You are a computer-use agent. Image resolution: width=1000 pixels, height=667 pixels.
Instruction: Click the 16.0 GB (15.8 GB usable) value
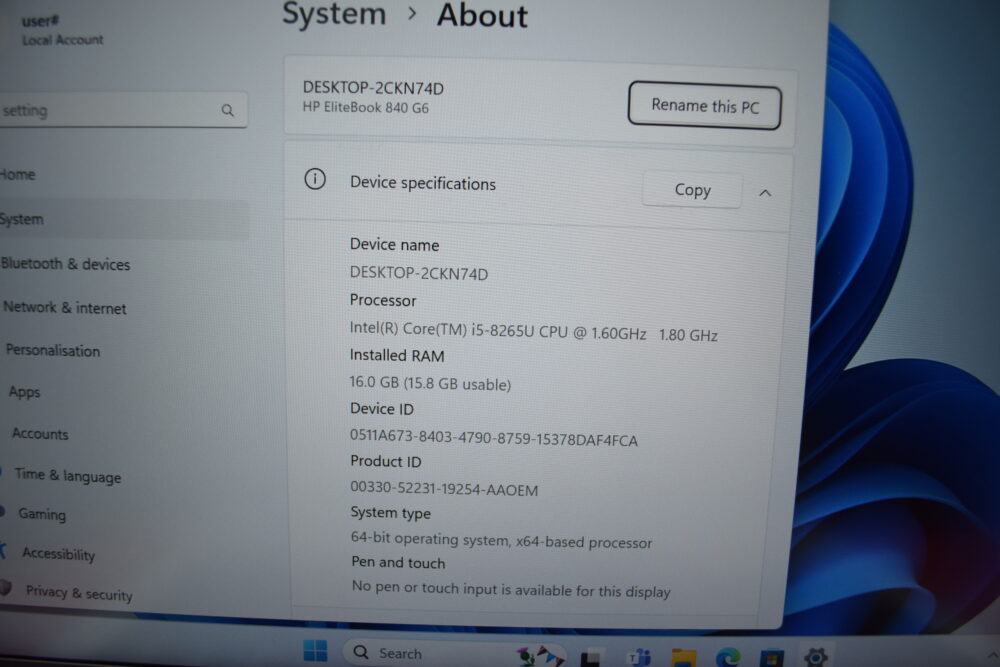[430, 383]
